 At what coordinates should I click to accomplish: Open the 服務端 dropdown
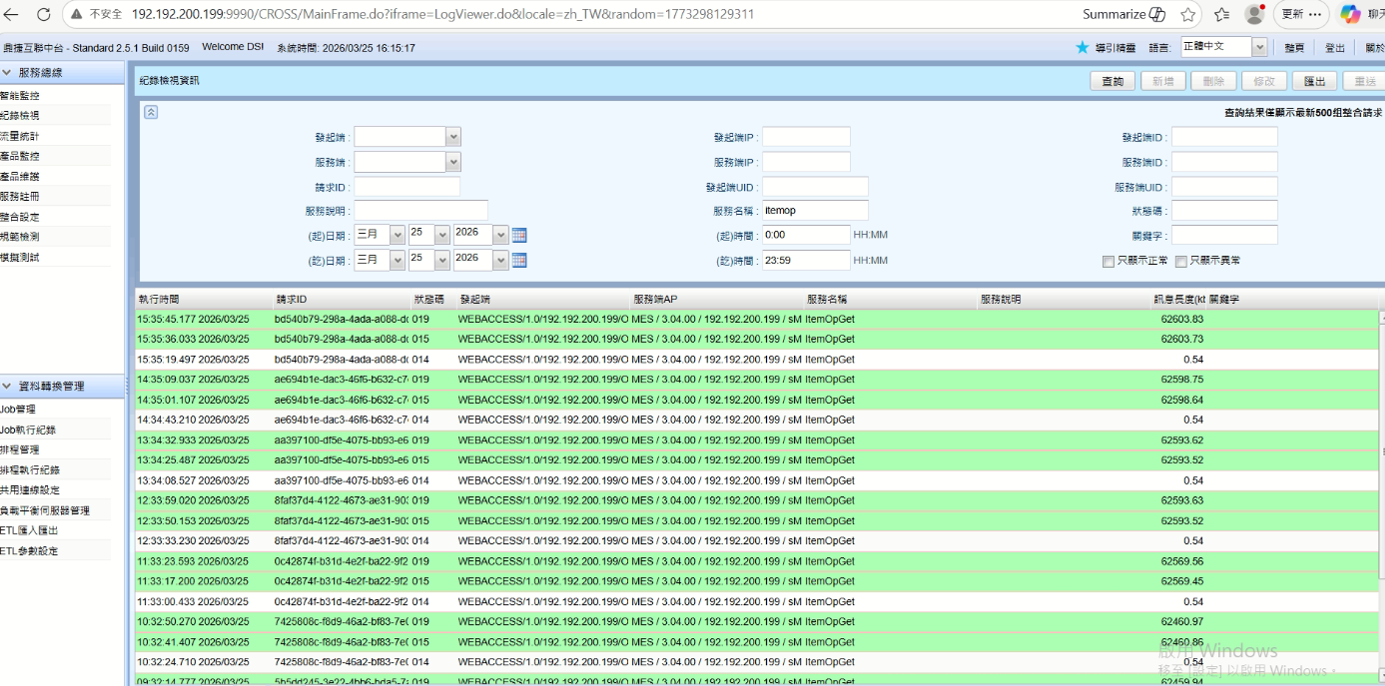pos(453,162)
